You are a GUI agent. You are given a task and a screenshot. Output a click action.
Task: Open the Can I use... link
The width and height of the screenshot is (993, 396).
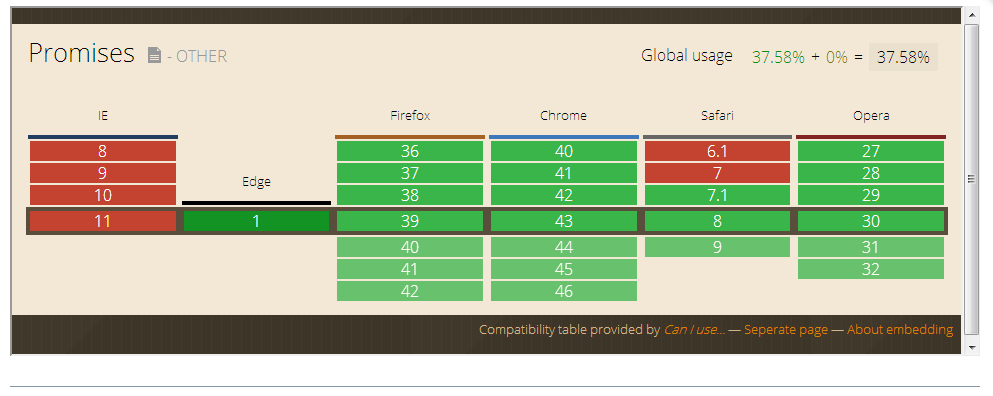[x=694, y=329]
